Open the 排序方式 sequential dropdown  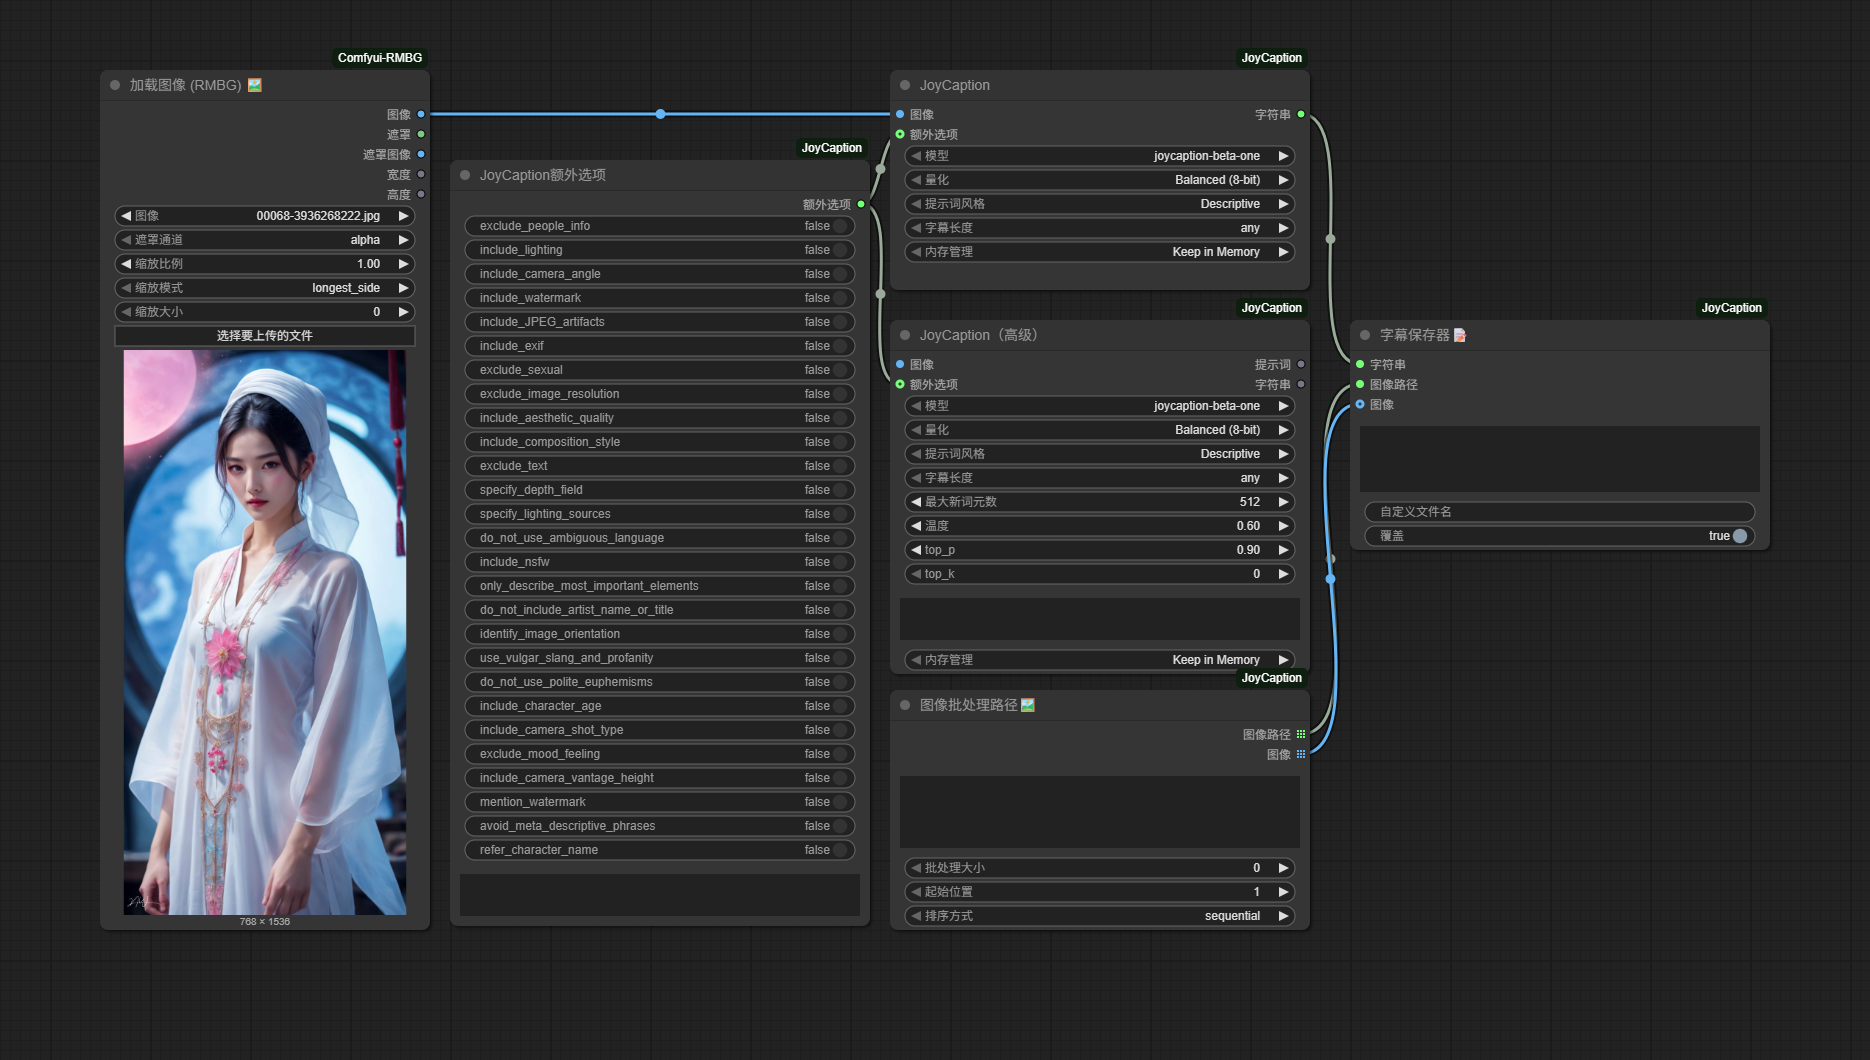tap(1100, 916)
